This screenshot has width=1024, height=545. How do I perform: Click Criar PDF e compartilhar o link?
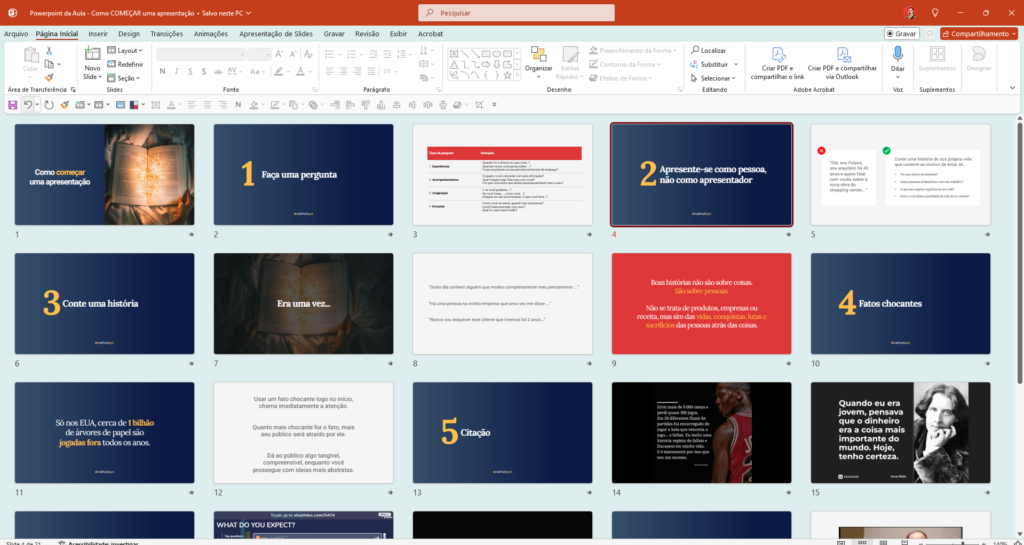click(x=777, y=64)
